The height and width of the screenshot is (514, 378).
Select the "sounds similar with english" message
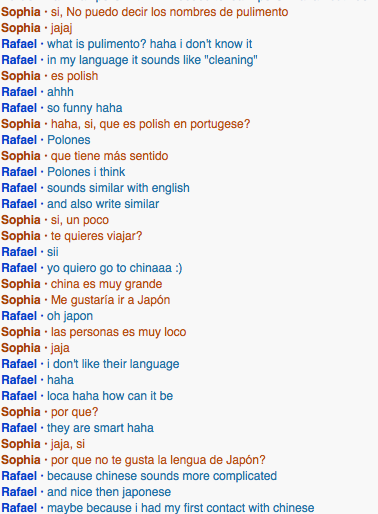point(118,188)
